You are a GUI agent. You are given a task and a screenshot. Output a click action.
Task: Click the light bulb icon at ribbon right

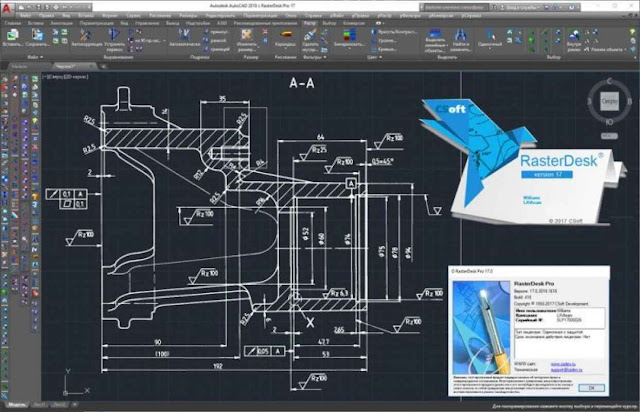(x=633, y=31)
